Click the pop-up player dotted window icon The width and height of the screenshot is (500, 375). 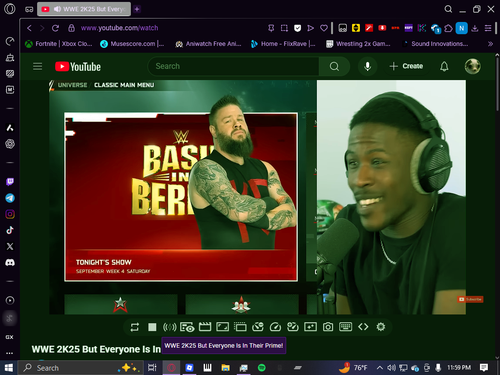(x=240, y=327)
